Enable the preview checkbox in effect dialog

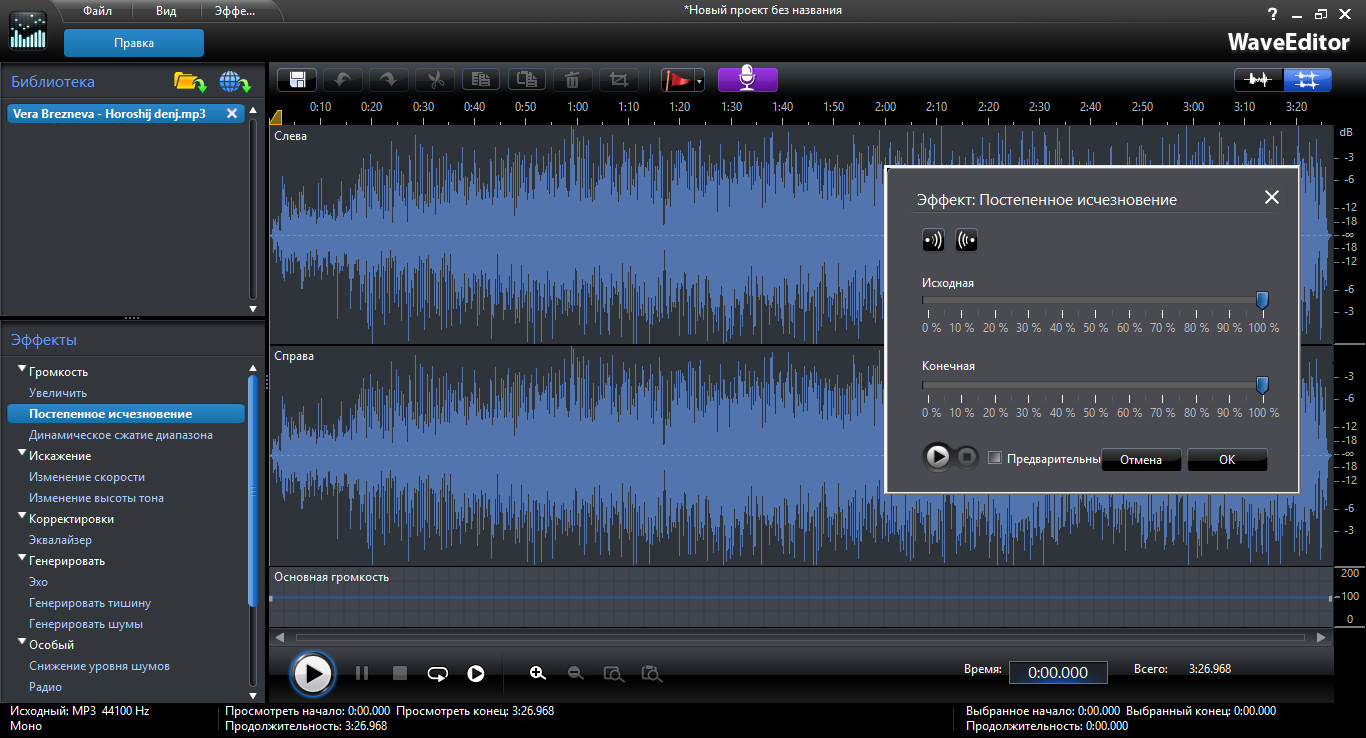click(x=995, y=458)
